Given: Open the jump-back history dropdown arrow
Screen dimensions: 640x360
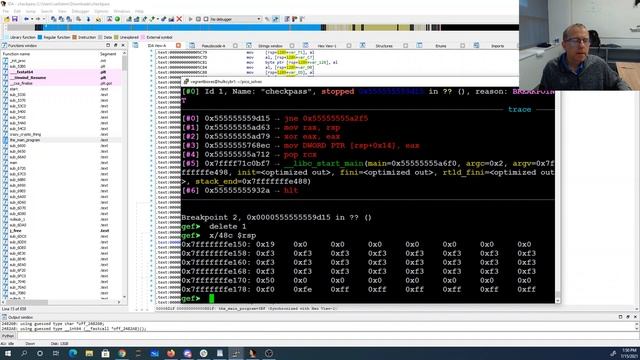Looking at the screenshot, I should point(32,19).
